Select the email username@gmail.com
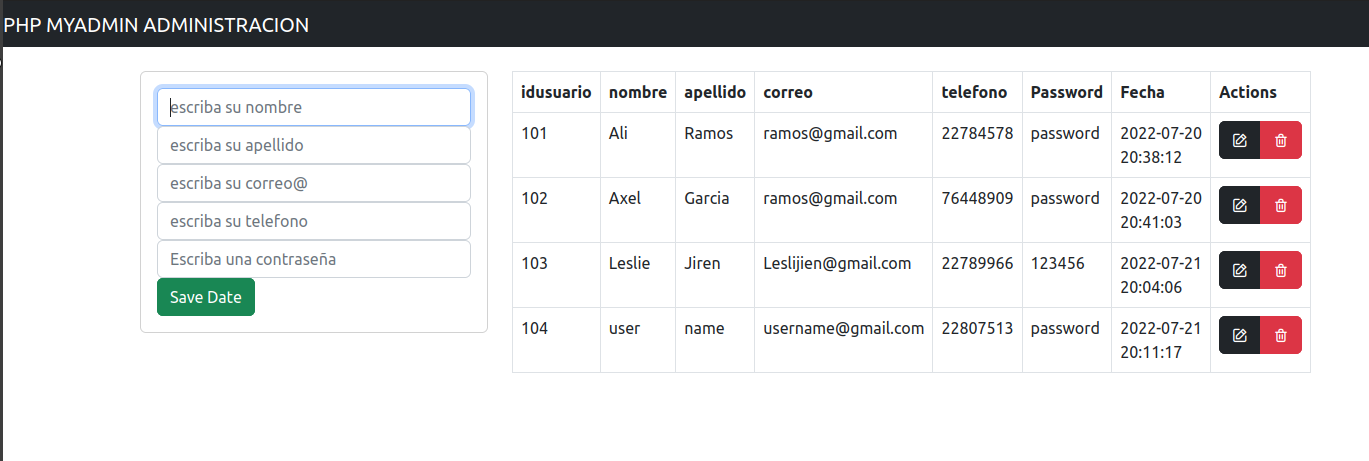Screen dimensions: 1369x461 coord(843,328)
